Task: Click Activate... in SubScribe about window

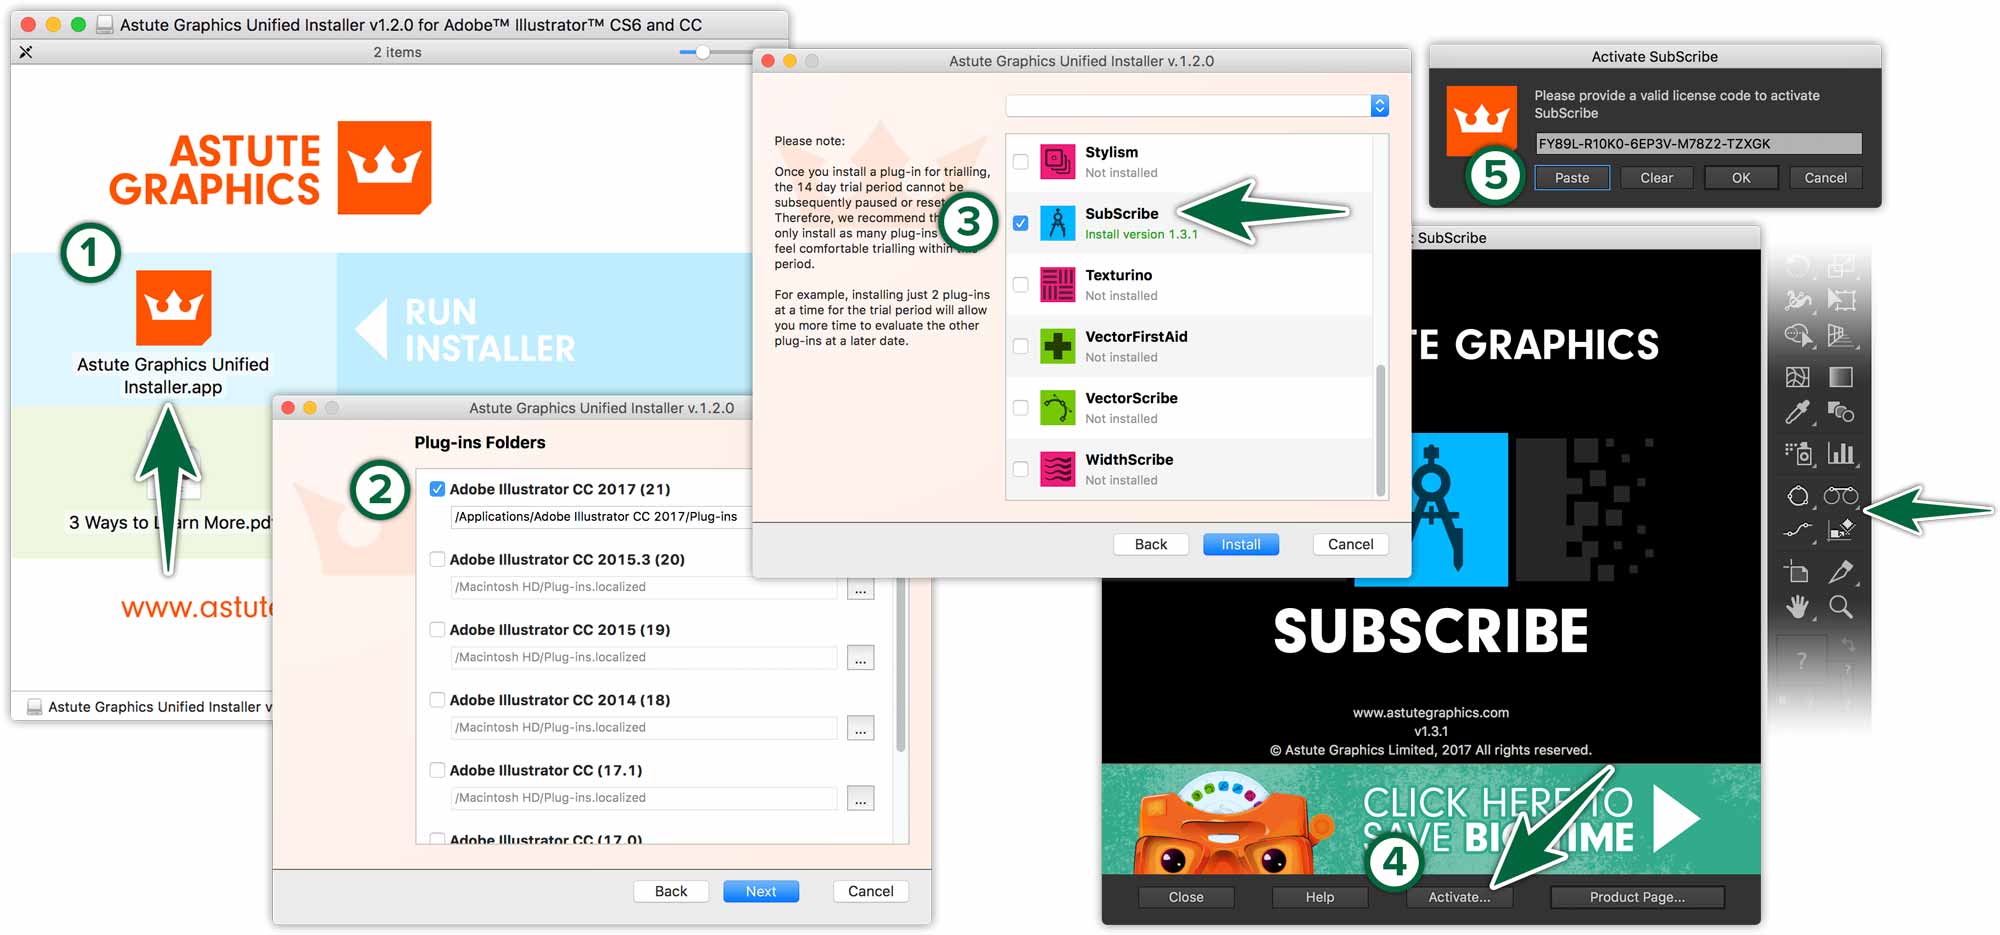Action: point(1459,897)
